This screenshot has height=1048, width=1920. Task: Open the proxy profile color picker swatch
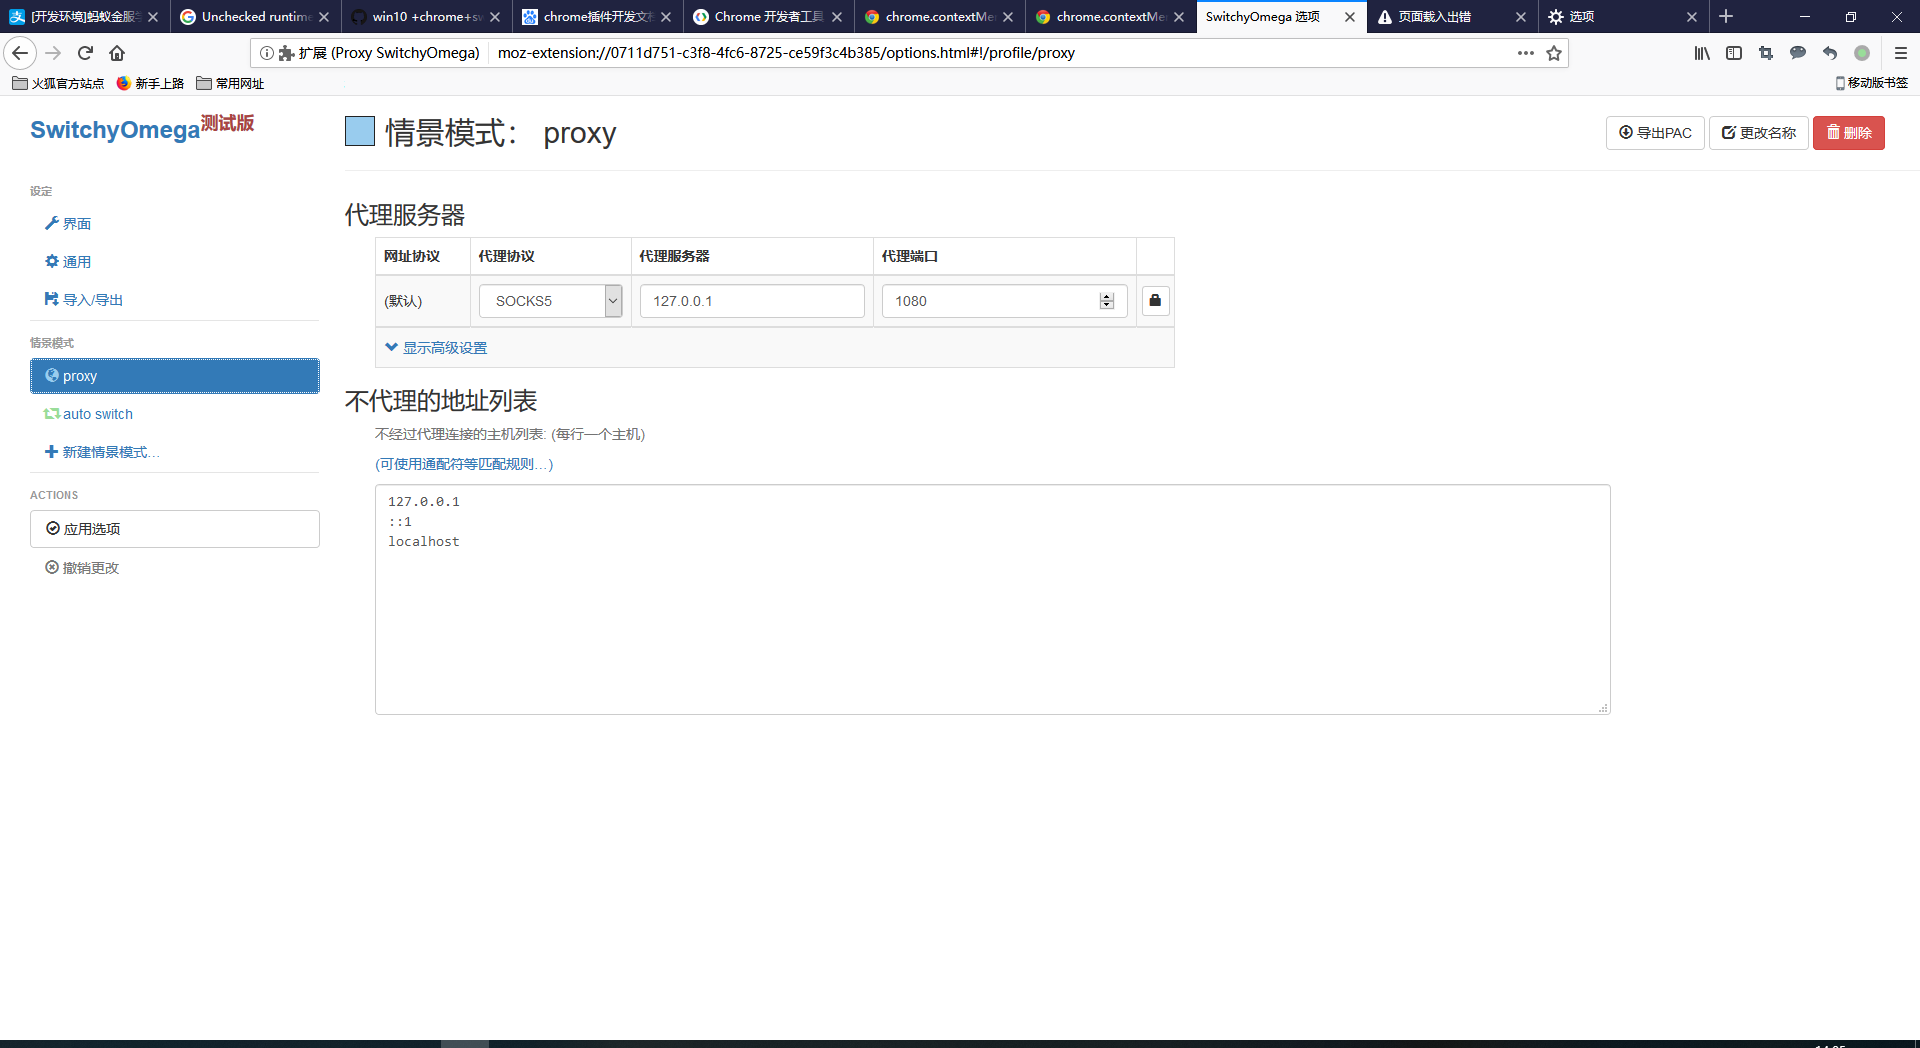pos(360,132)
